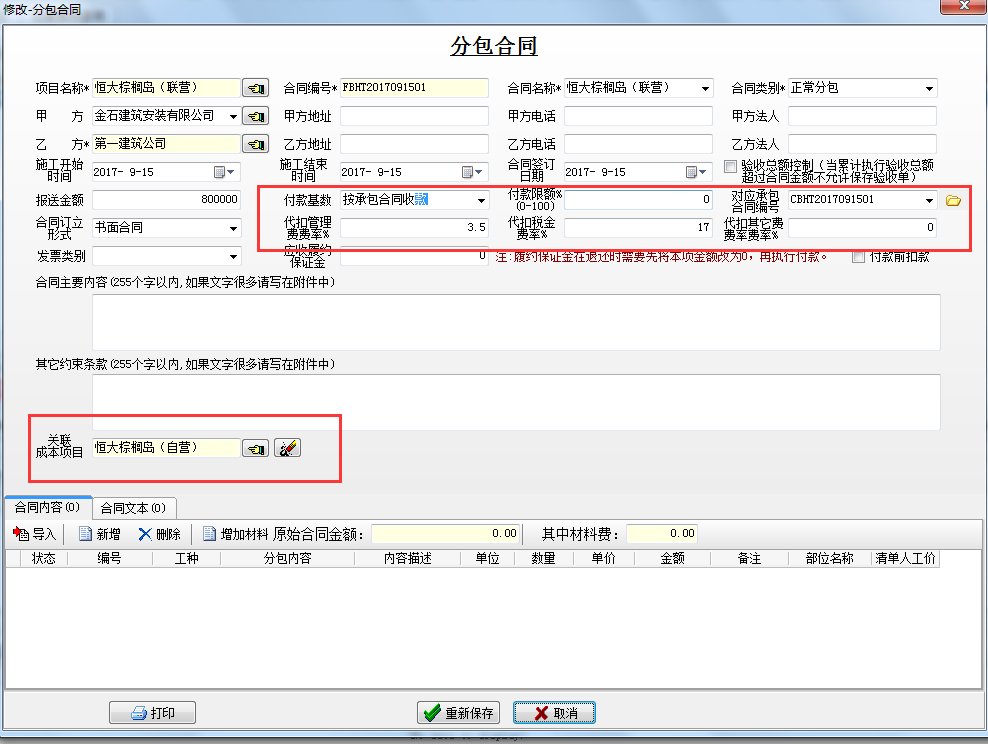988x744 pixels.
Task: Click the lookup icon beside 项目名称 field
Action: click(x=257, y=88)
